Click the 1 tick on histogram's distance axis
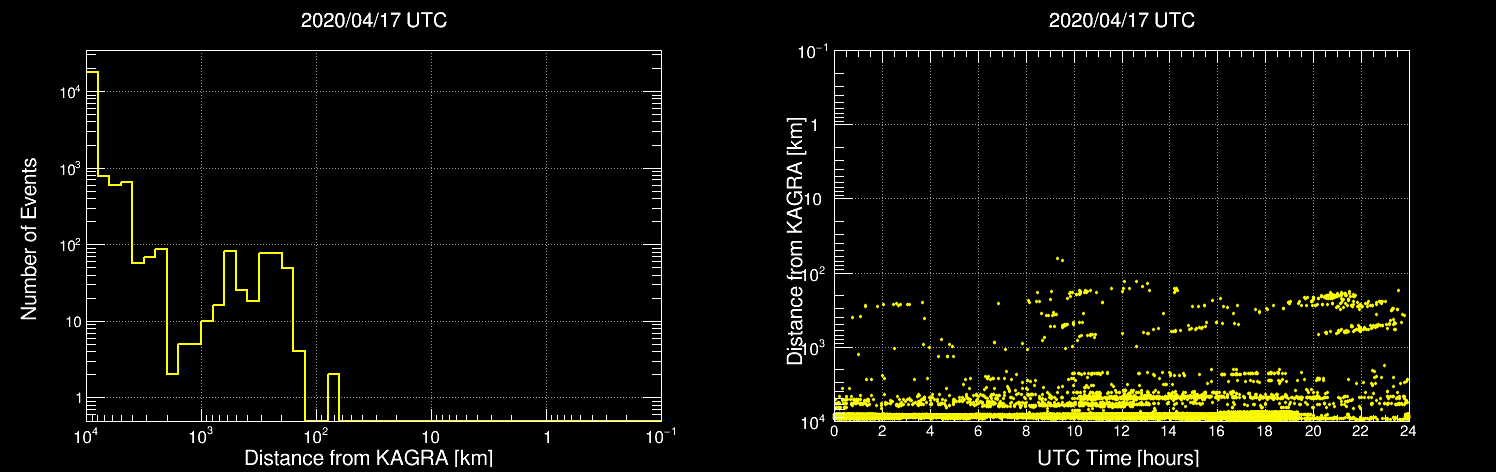Viewport: 1496px width, 472px height. coord(546,438)
